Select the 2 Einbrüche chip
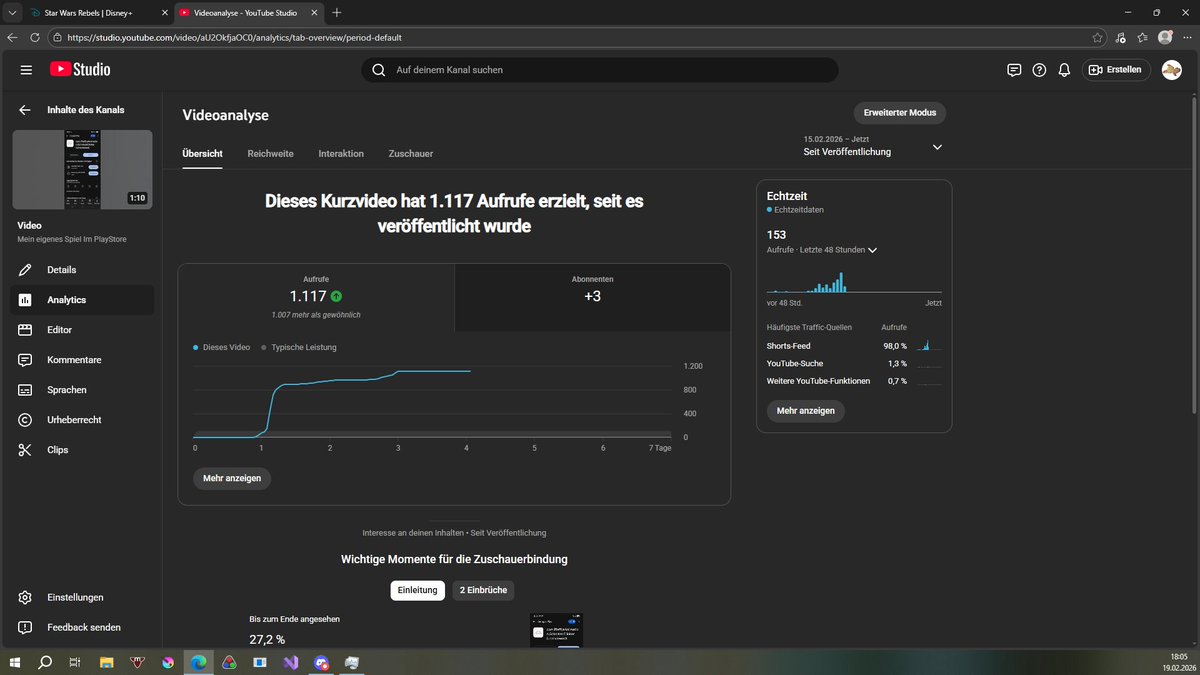 point(485,590)
